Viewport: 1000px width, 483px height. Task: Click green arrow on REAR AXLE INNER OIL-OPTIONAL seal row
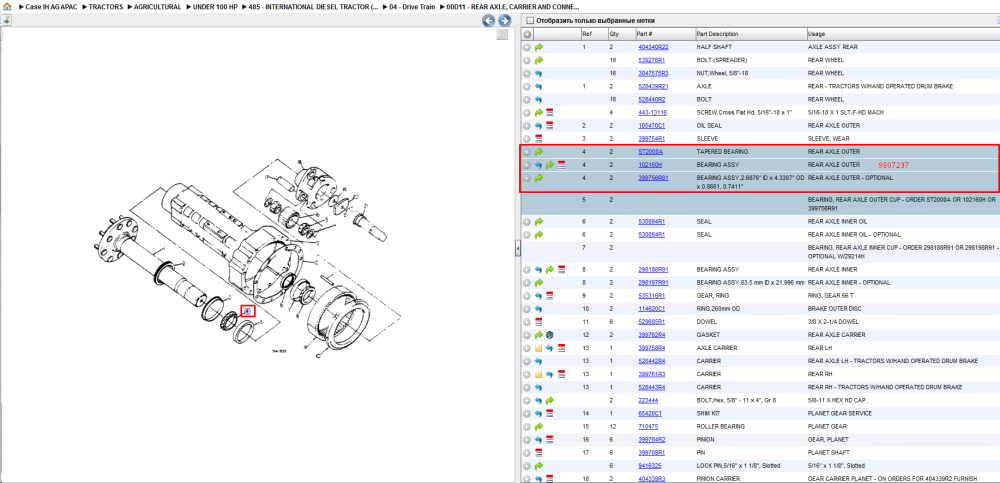[x=538, y=235]
